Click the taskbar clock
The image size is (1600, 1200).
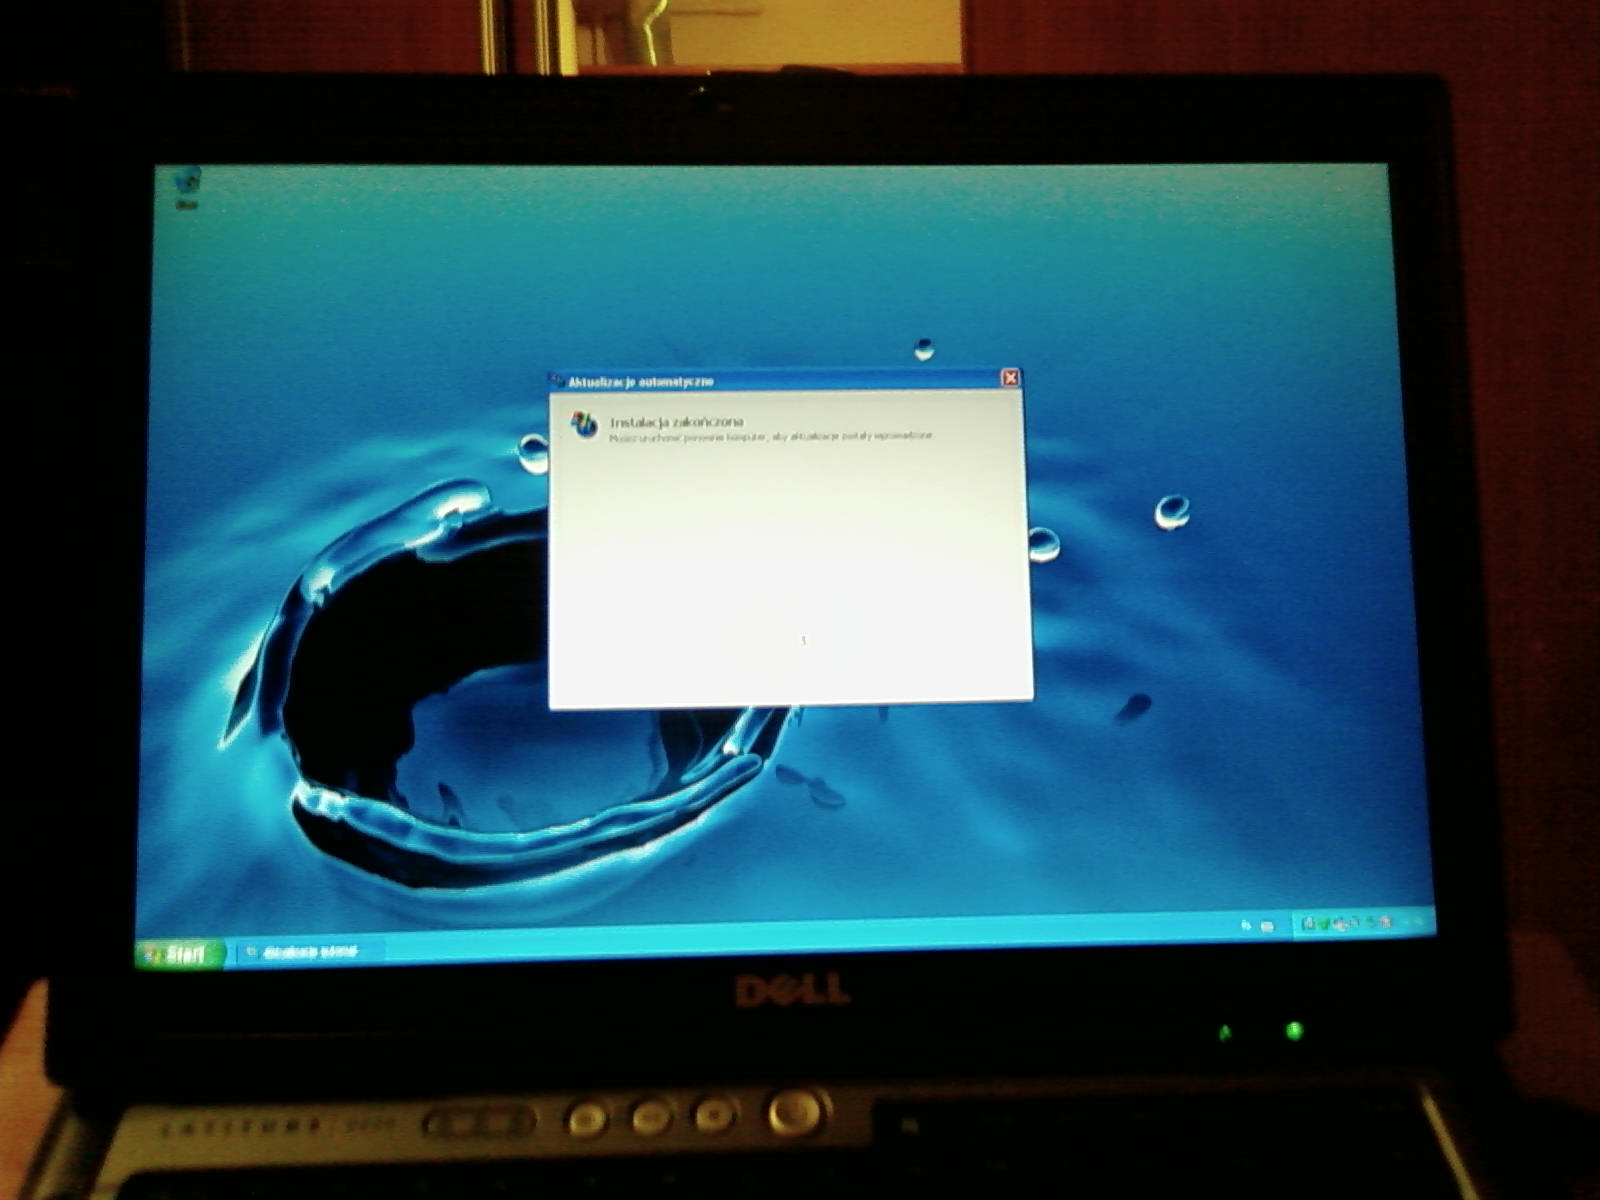1412,920
